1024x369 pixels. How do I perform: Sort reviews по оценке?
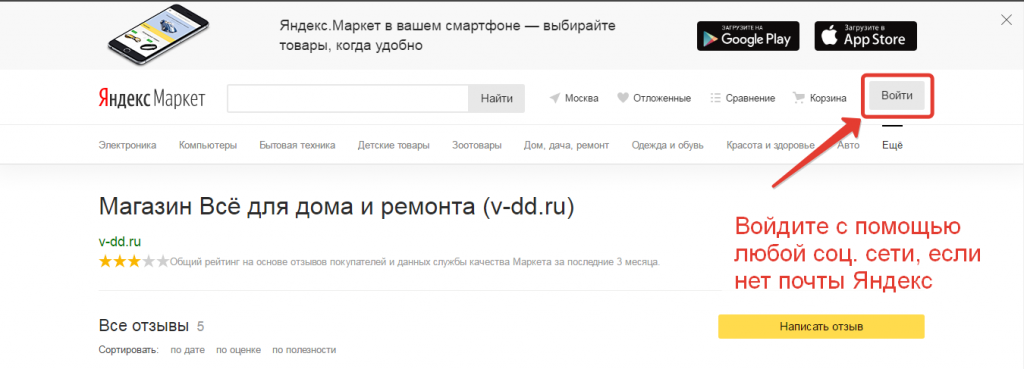point(238,350)
